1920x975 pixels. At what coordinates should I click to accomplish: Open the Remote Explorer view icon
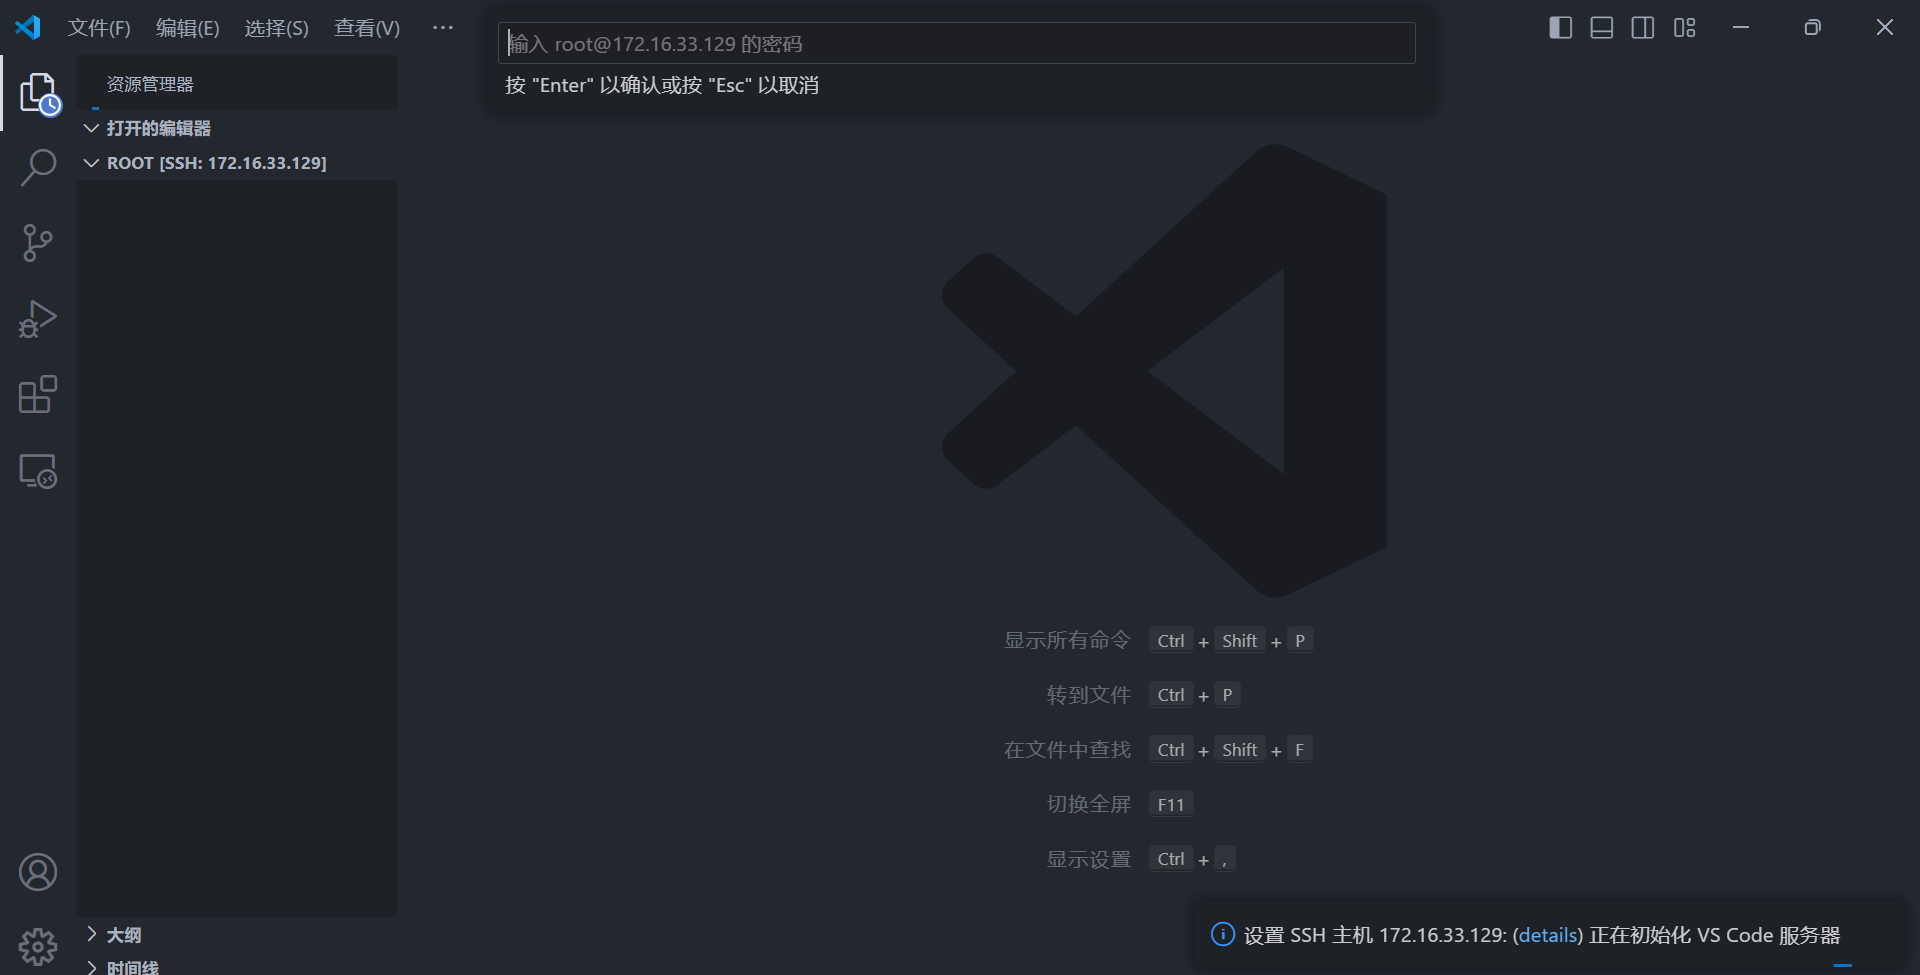pyautogui.click(x=38, y=471)
